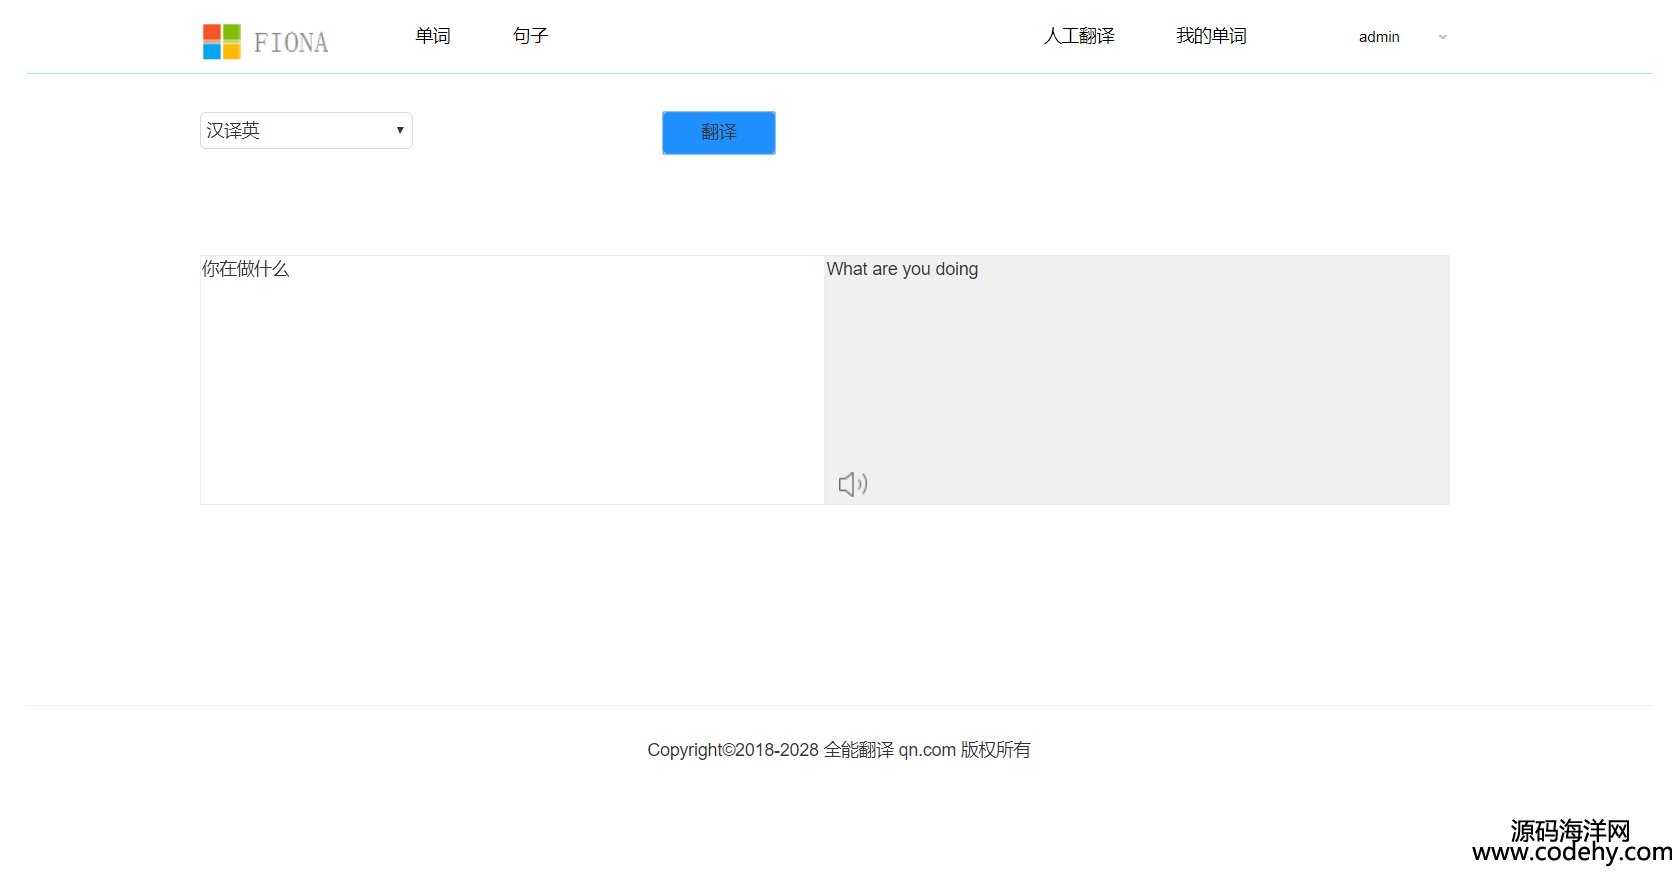Click the Copyright©2018-2028 footer text
Screen dimensions: 1677x872
[x=732, y=750]
